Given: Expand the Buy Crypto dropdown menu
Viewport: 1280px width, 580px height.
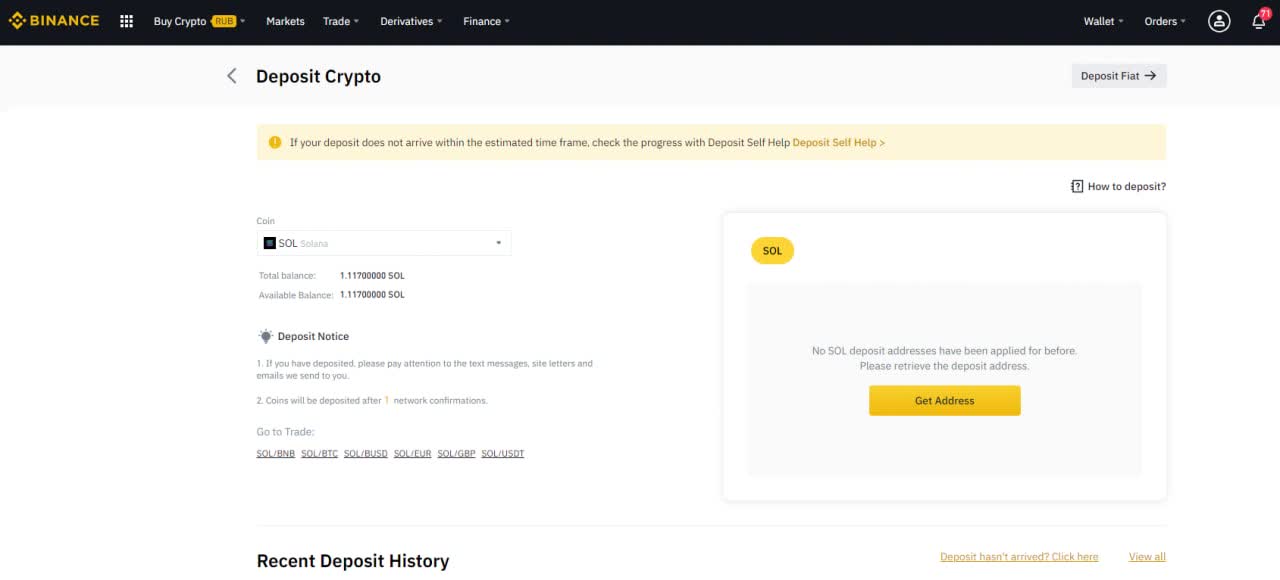Looking at the screenshot, I should (x=199, y=21).
